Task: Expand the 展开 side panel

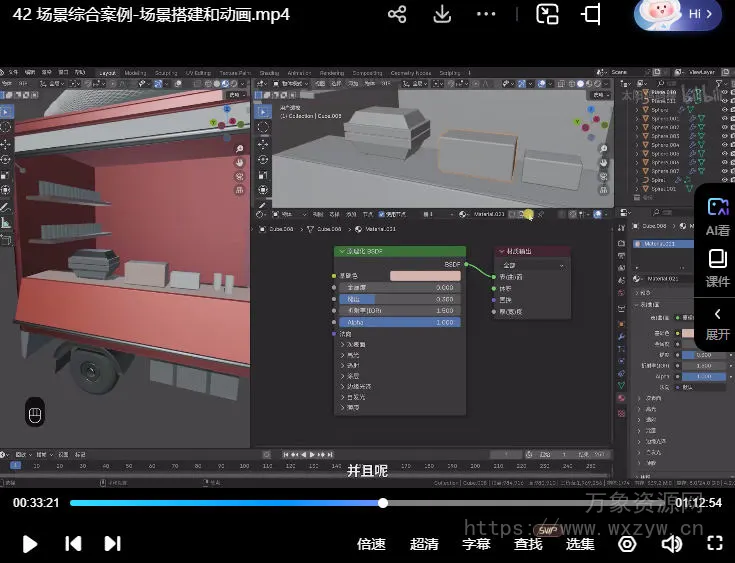Action: click(717, 322)
